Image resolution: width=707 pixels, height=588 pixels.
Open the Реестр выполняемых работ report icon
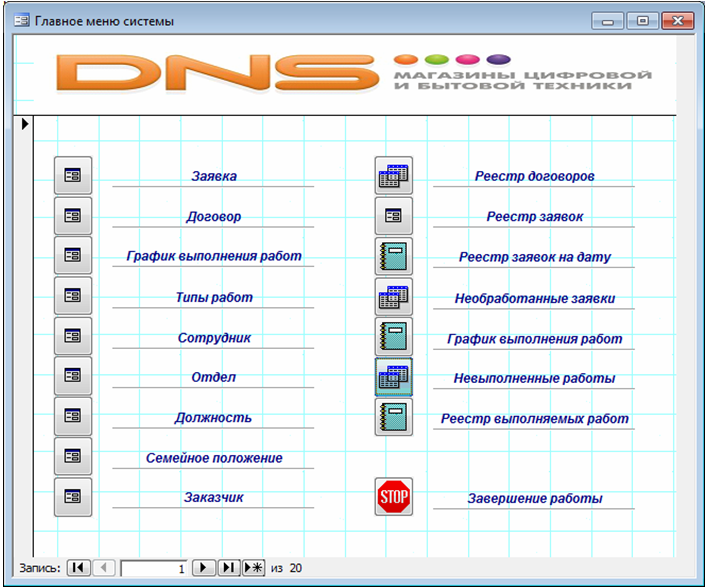393,417
